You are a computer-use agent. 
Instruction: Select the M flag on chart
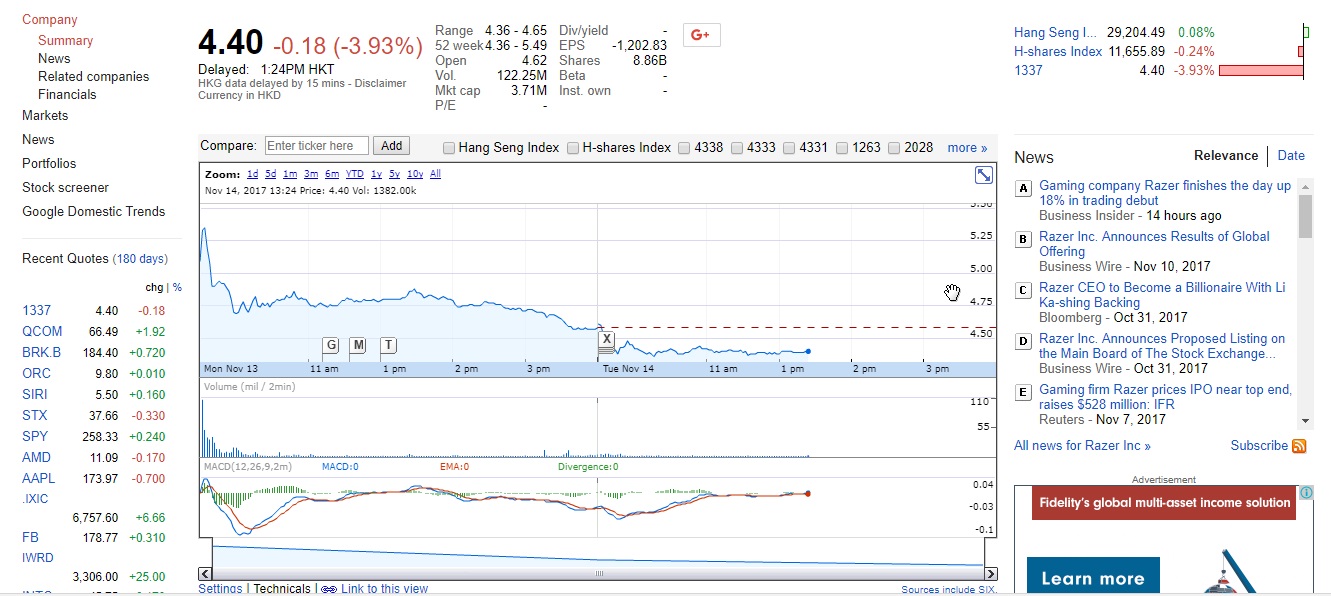coord(358,345)
